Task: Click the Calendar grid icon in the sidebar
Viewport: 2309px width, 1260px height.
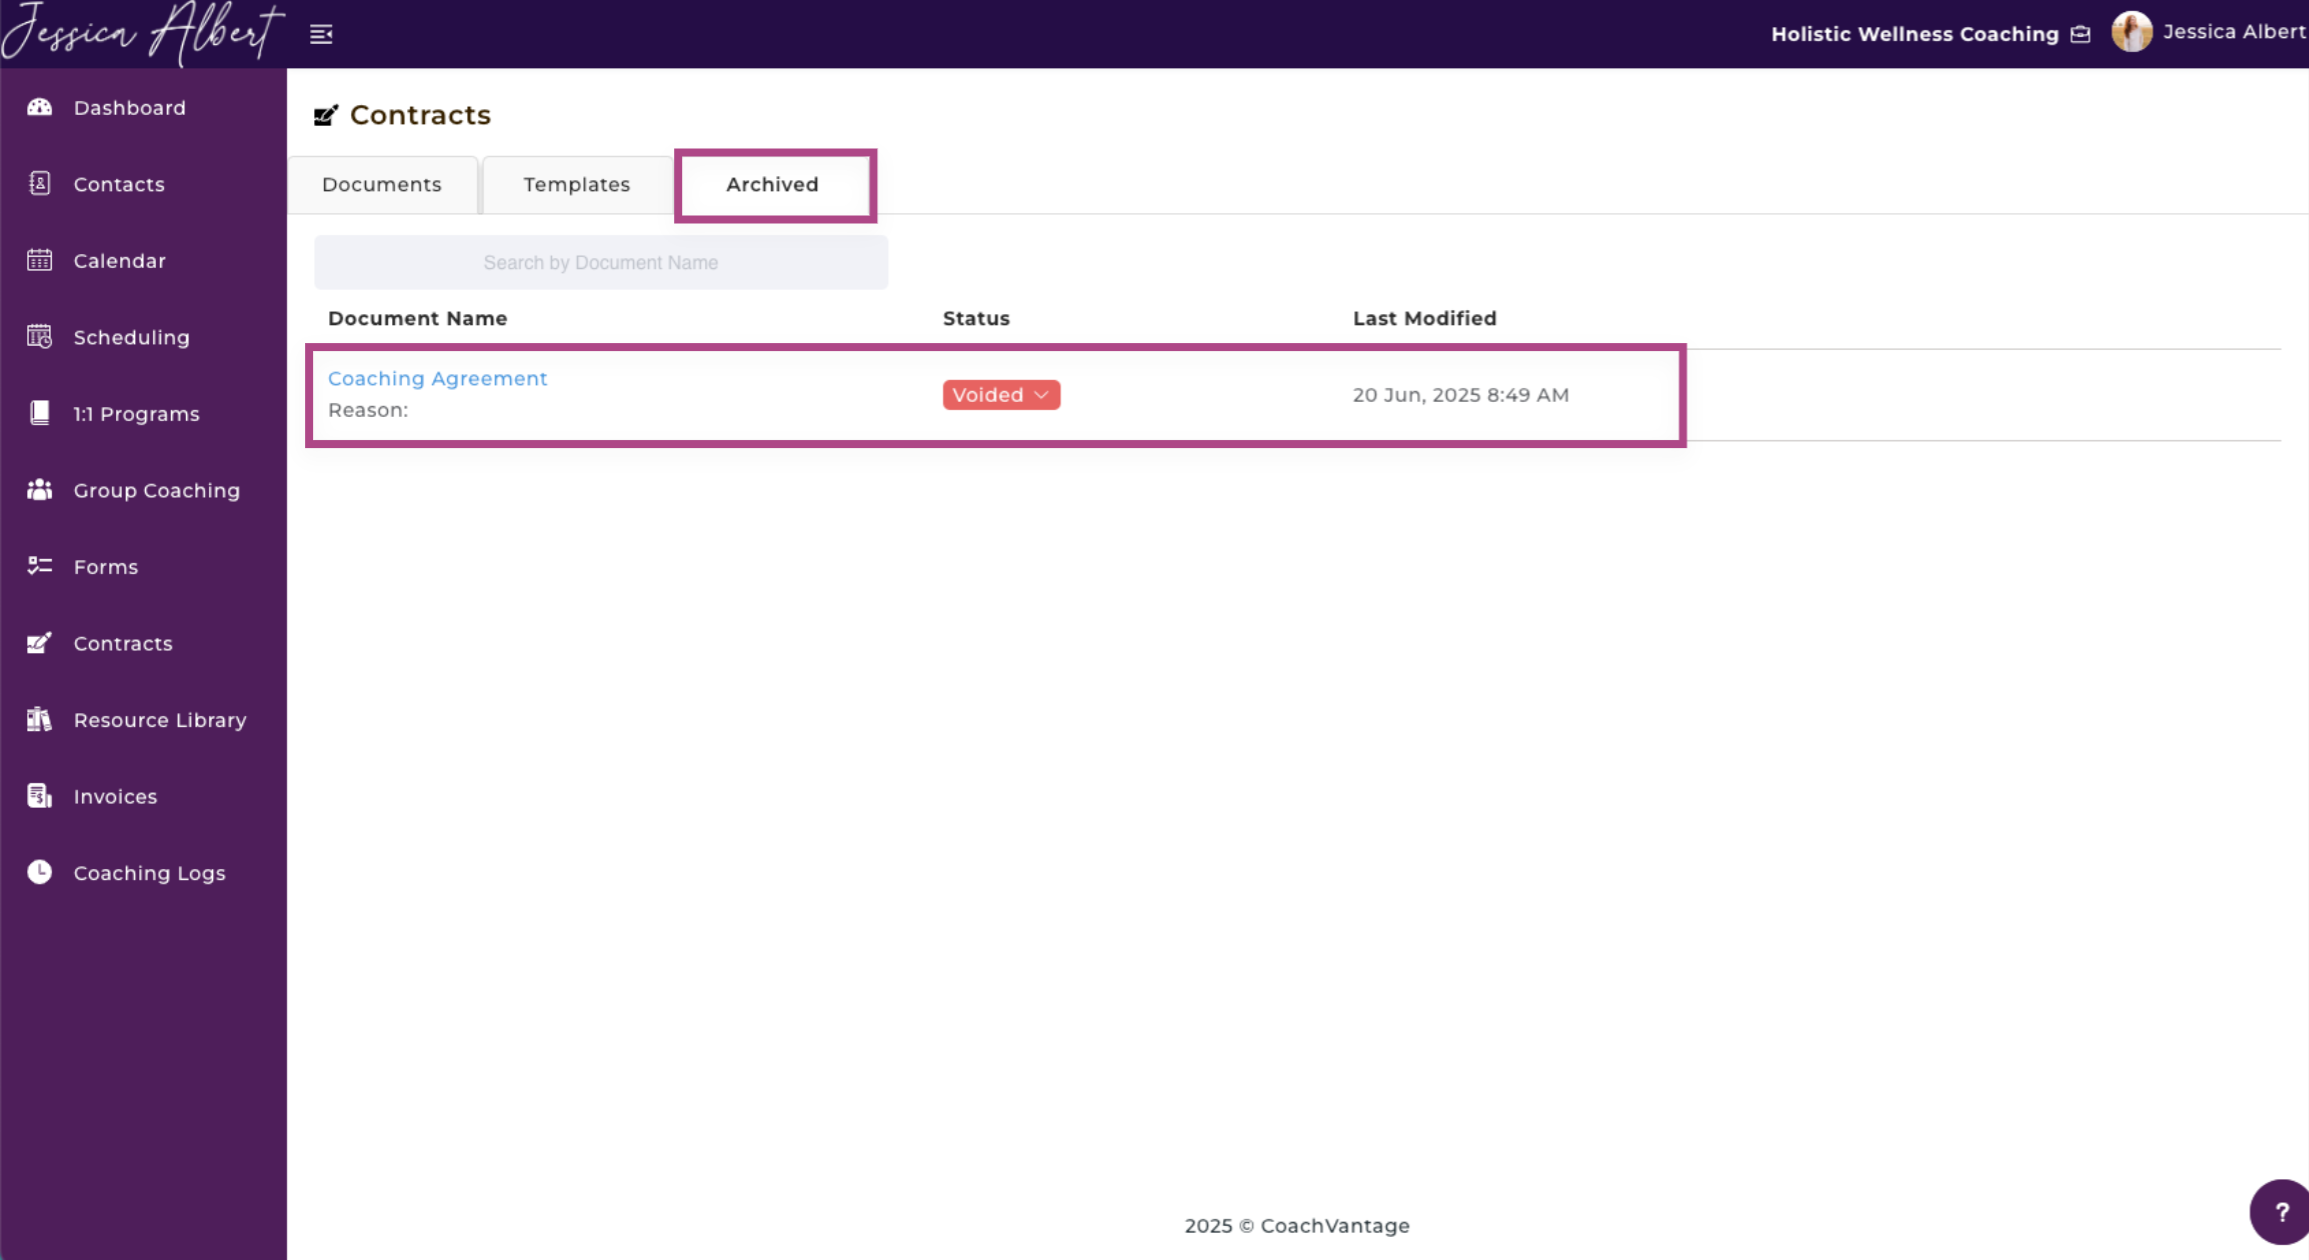Action: point(39,260)
